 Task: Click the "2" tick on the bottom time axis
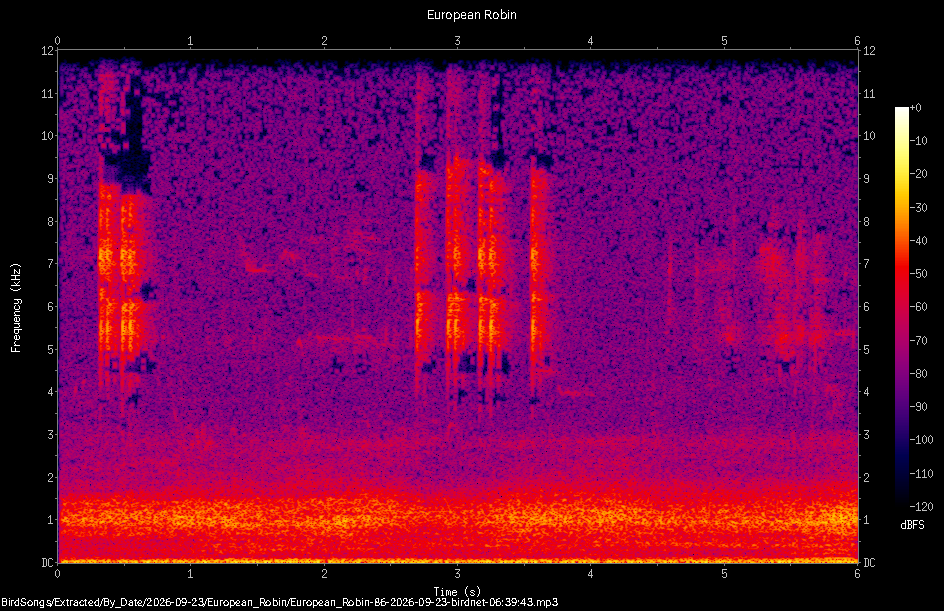pos(324,574)
